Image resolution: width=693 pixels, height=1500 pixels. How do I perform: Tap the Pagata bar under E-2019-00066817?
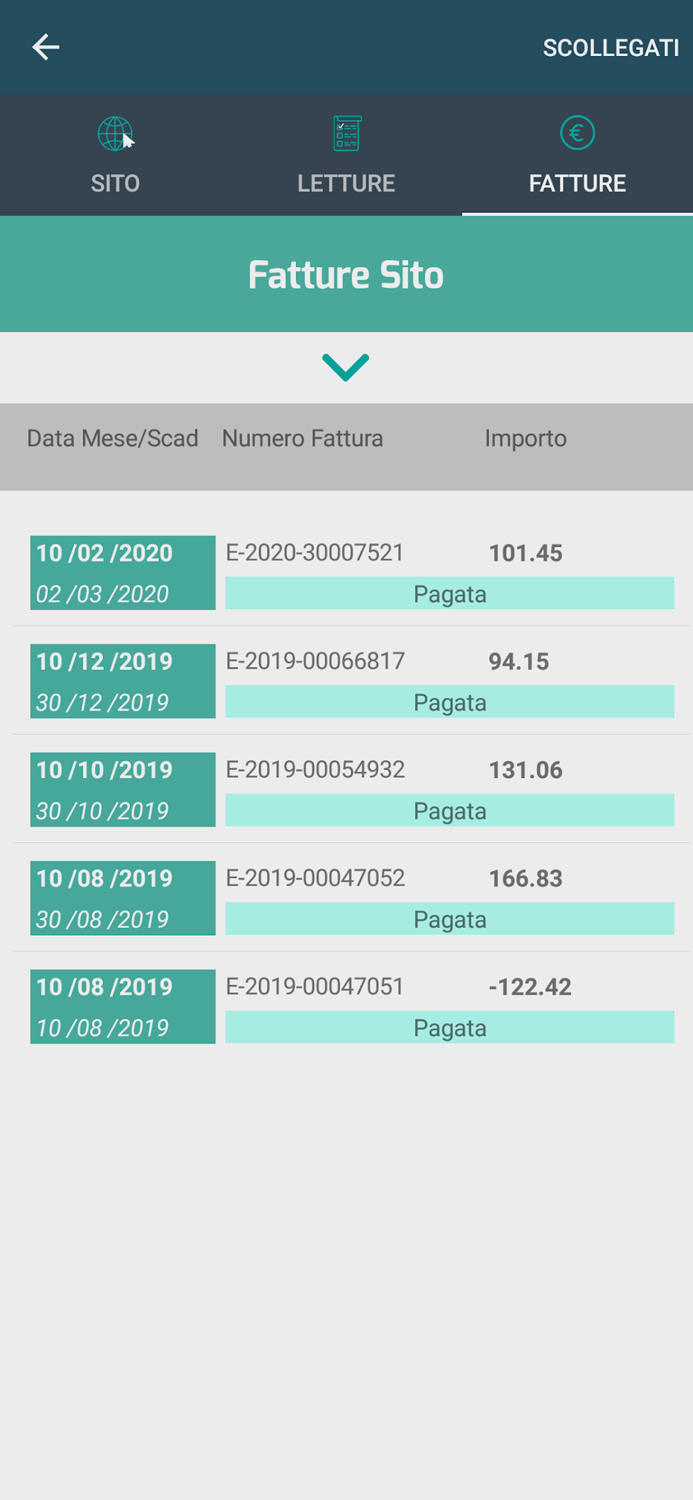pyautogui.click(x=450, y=702)
